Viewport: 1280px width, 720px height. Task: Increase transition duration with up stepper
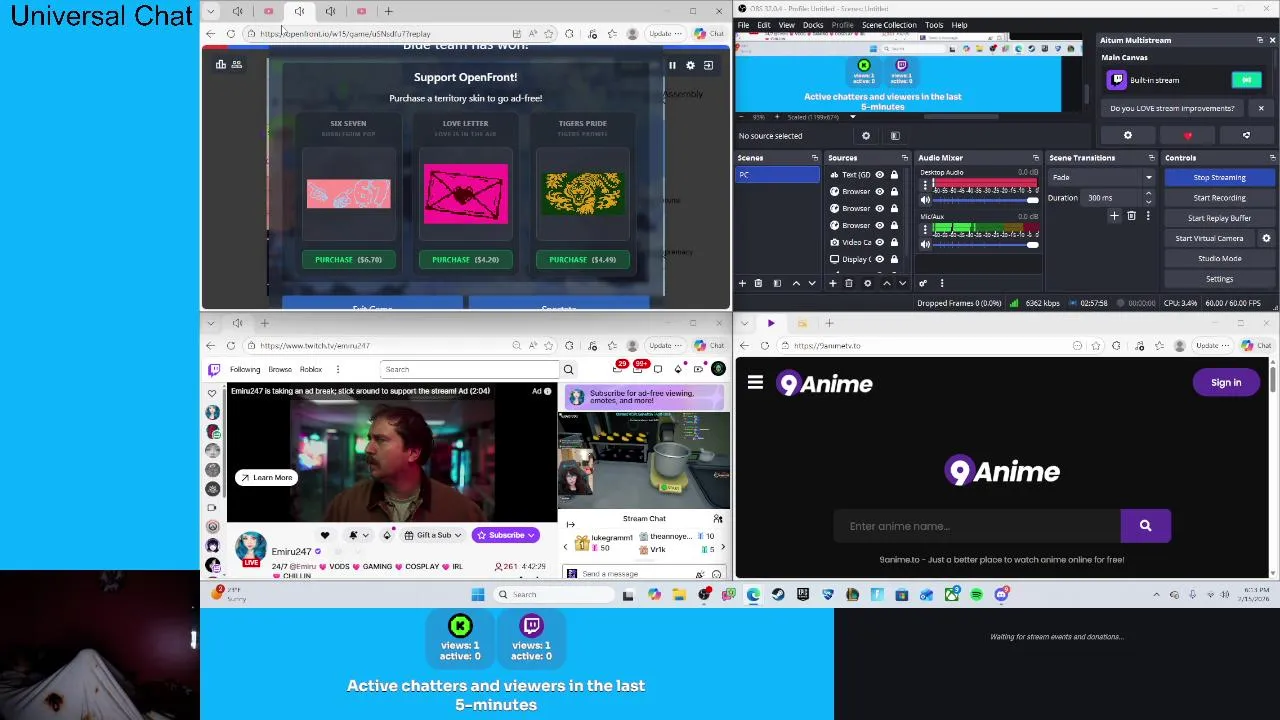(1148, 195)
